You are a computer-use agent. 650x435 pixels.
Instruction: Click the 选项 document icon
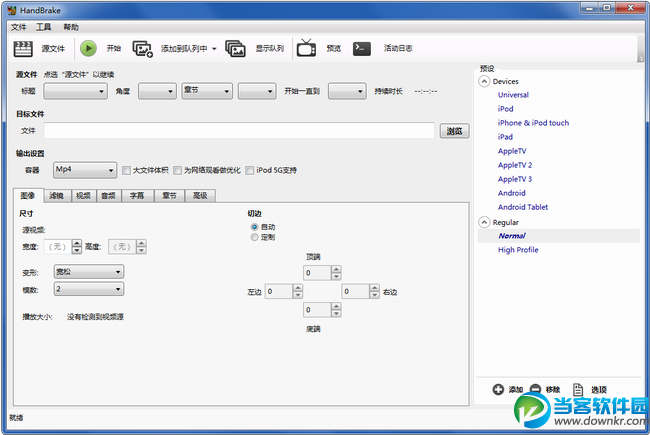[578, 389]
